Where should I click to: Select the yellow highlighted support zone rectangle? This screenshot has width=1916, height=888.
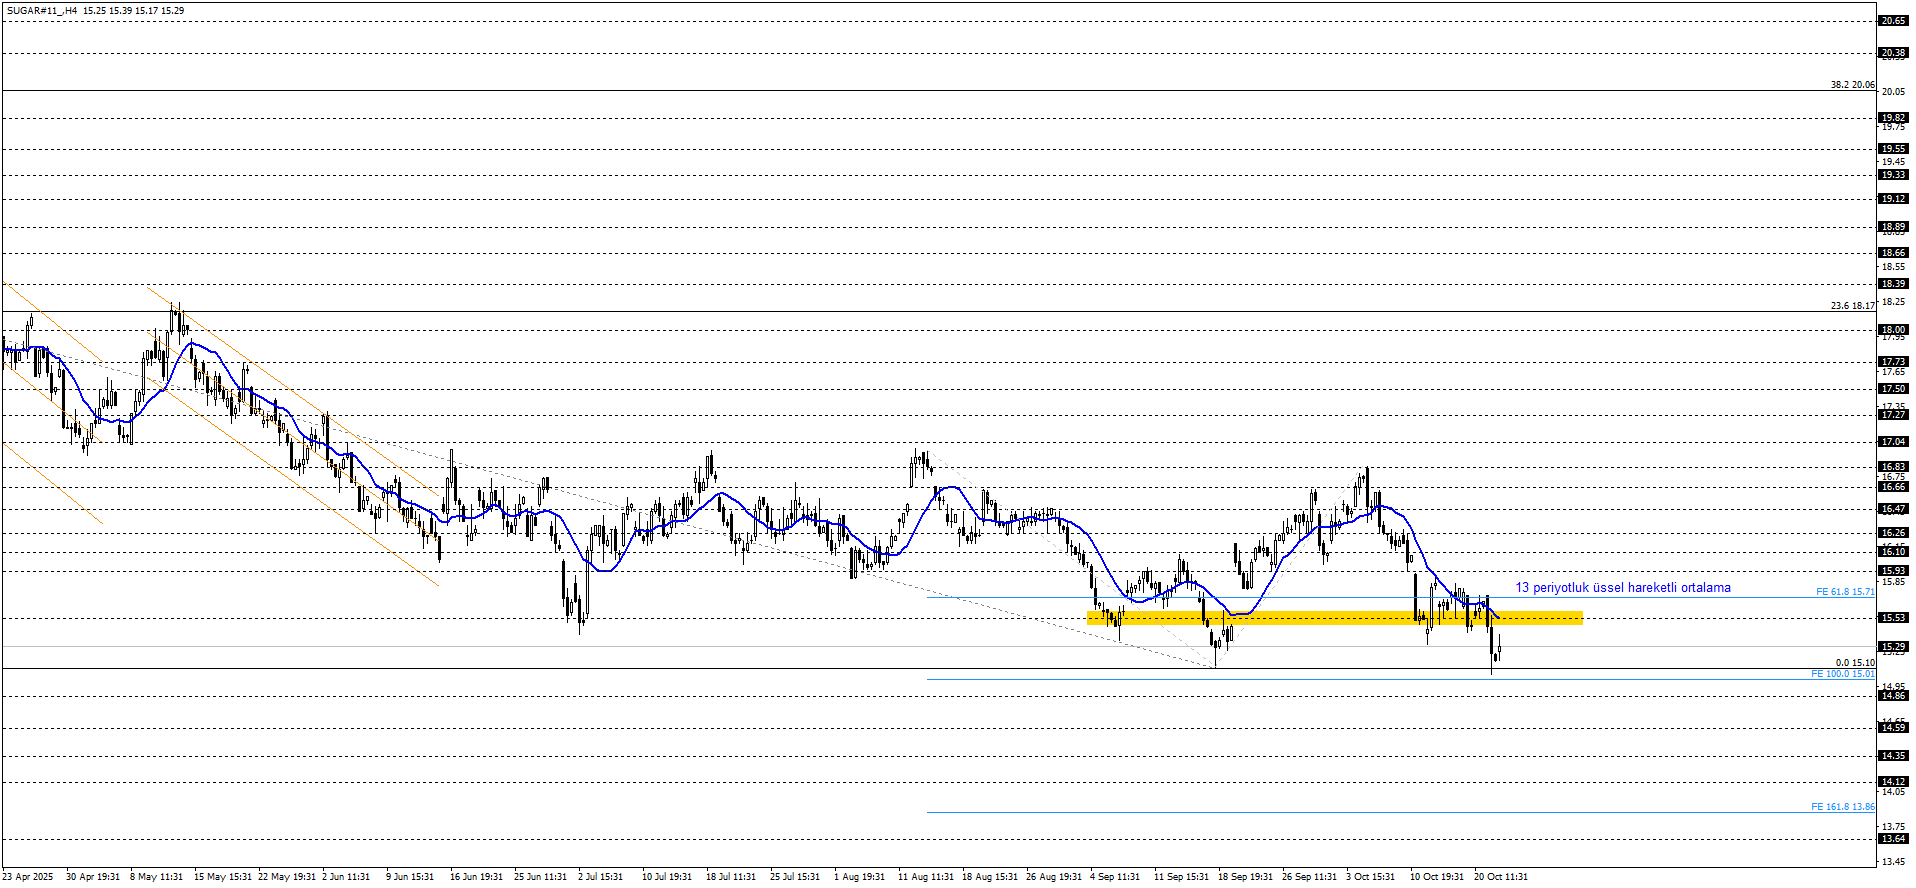click(x=1334, y=618)
